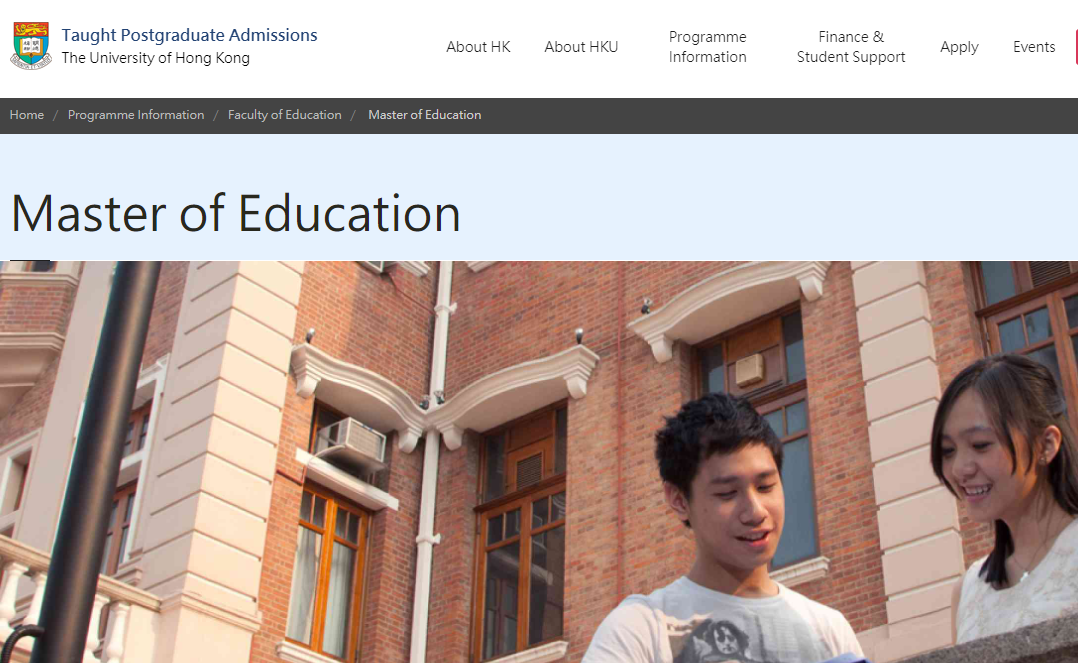Click the large Master of Education page heading
Screen dimensions: 1078x663
[235, 213]
